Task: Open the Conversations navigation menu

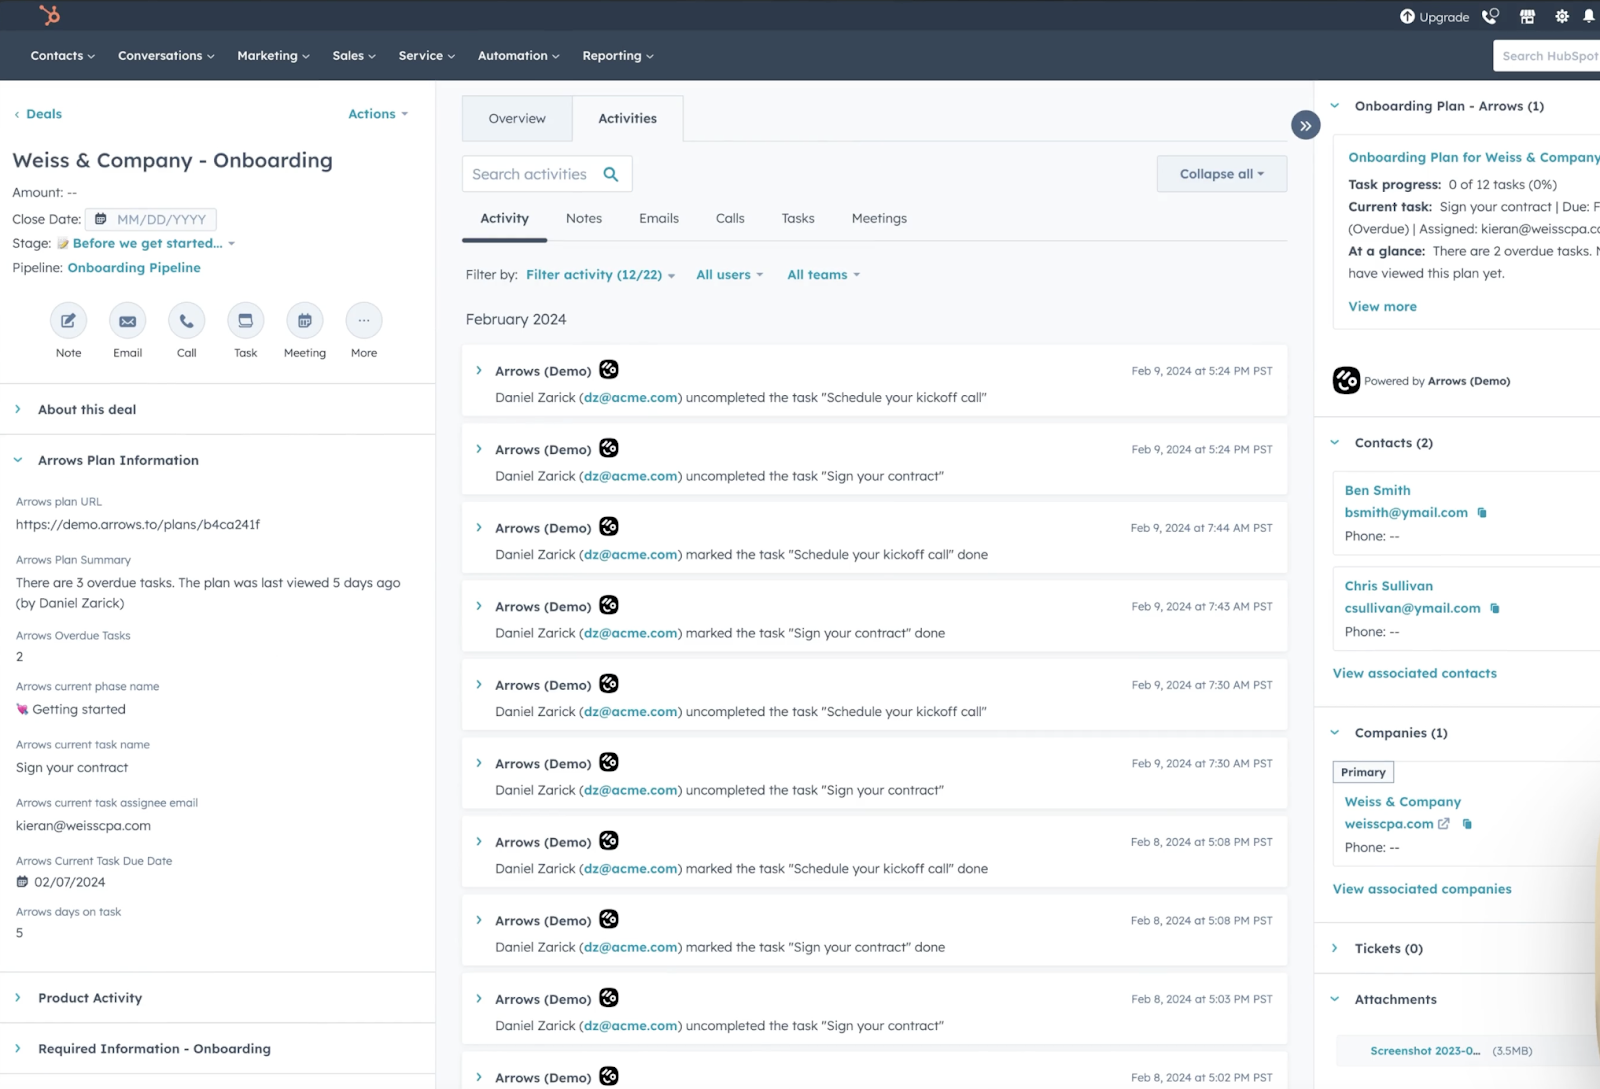Action: (x=166, y=56)
